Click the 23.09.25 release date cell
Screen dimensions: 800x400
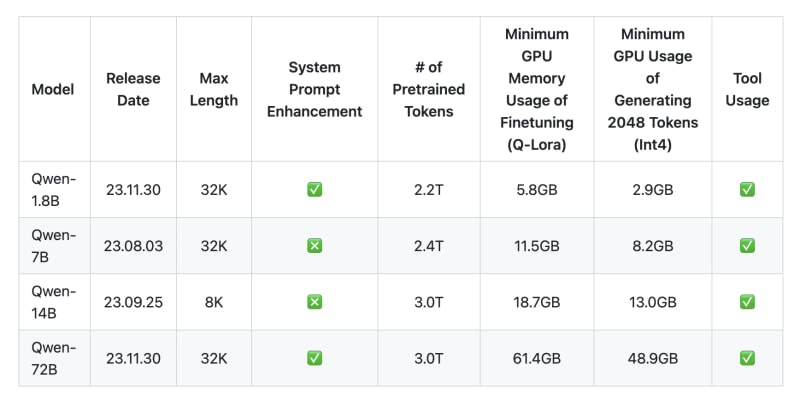(x=133, y=302)
